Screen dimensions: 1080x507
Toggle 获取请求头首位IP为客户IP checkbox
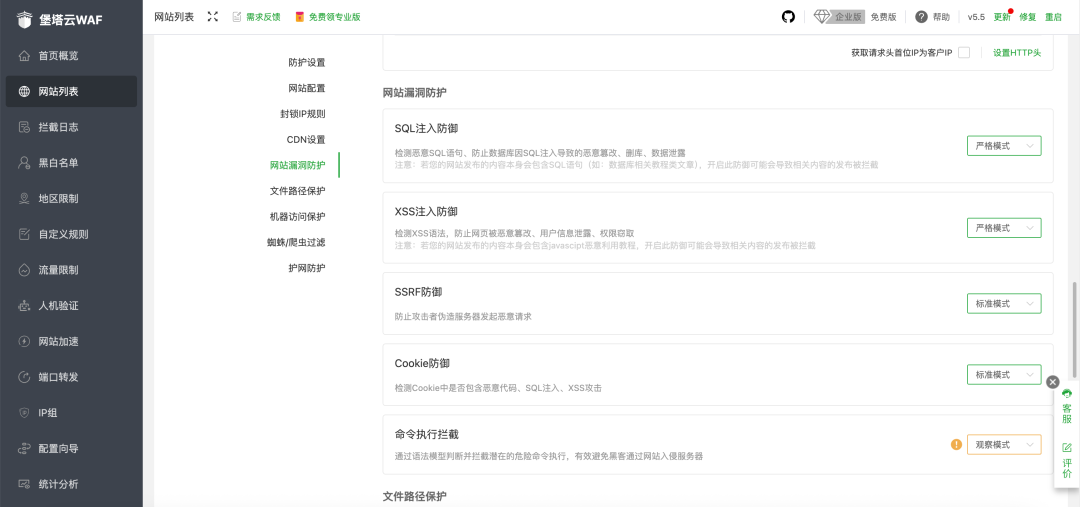click(x=964, y=53)
